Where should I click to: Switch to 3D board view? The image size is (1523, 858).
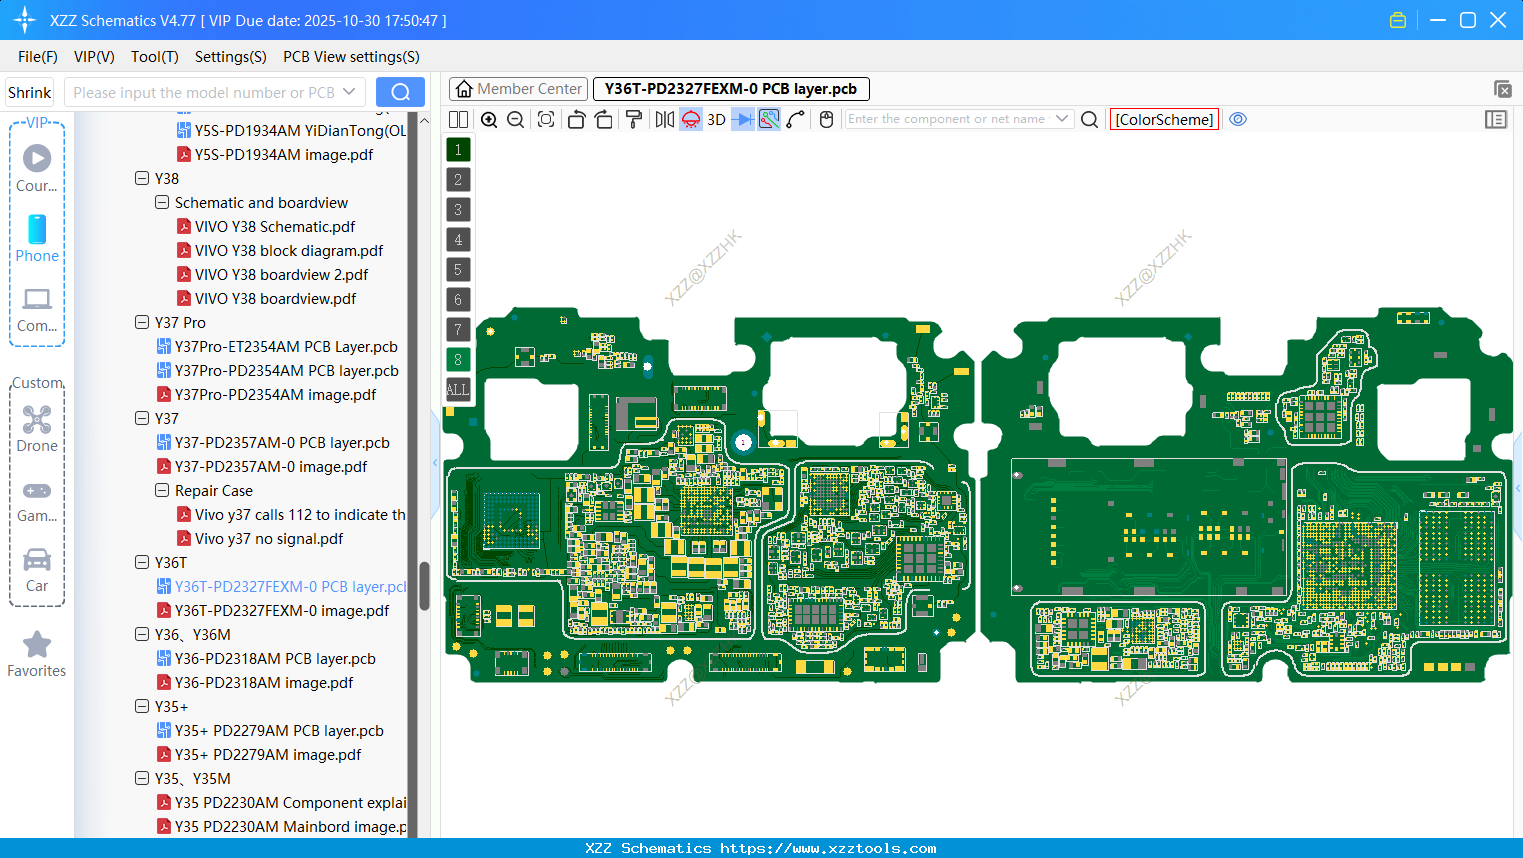(x=716, y=119)
